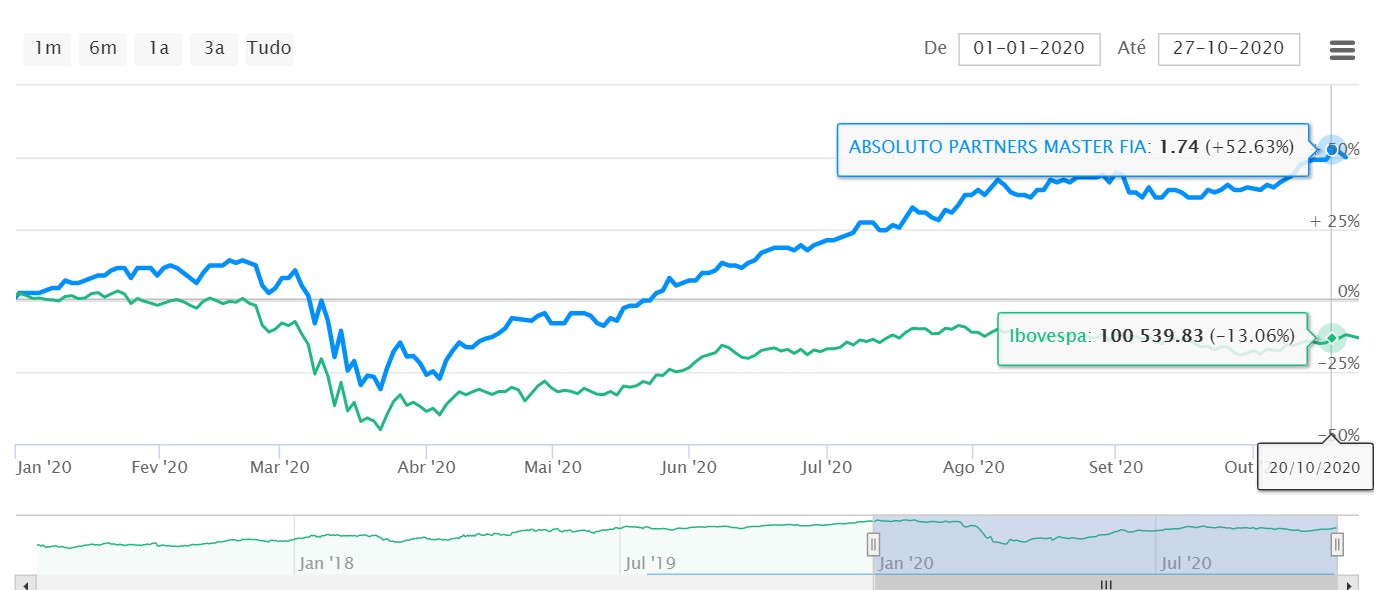This screenshot has width=1393, height=590.
Task: Show the full Tudo range
Action: 269,48
